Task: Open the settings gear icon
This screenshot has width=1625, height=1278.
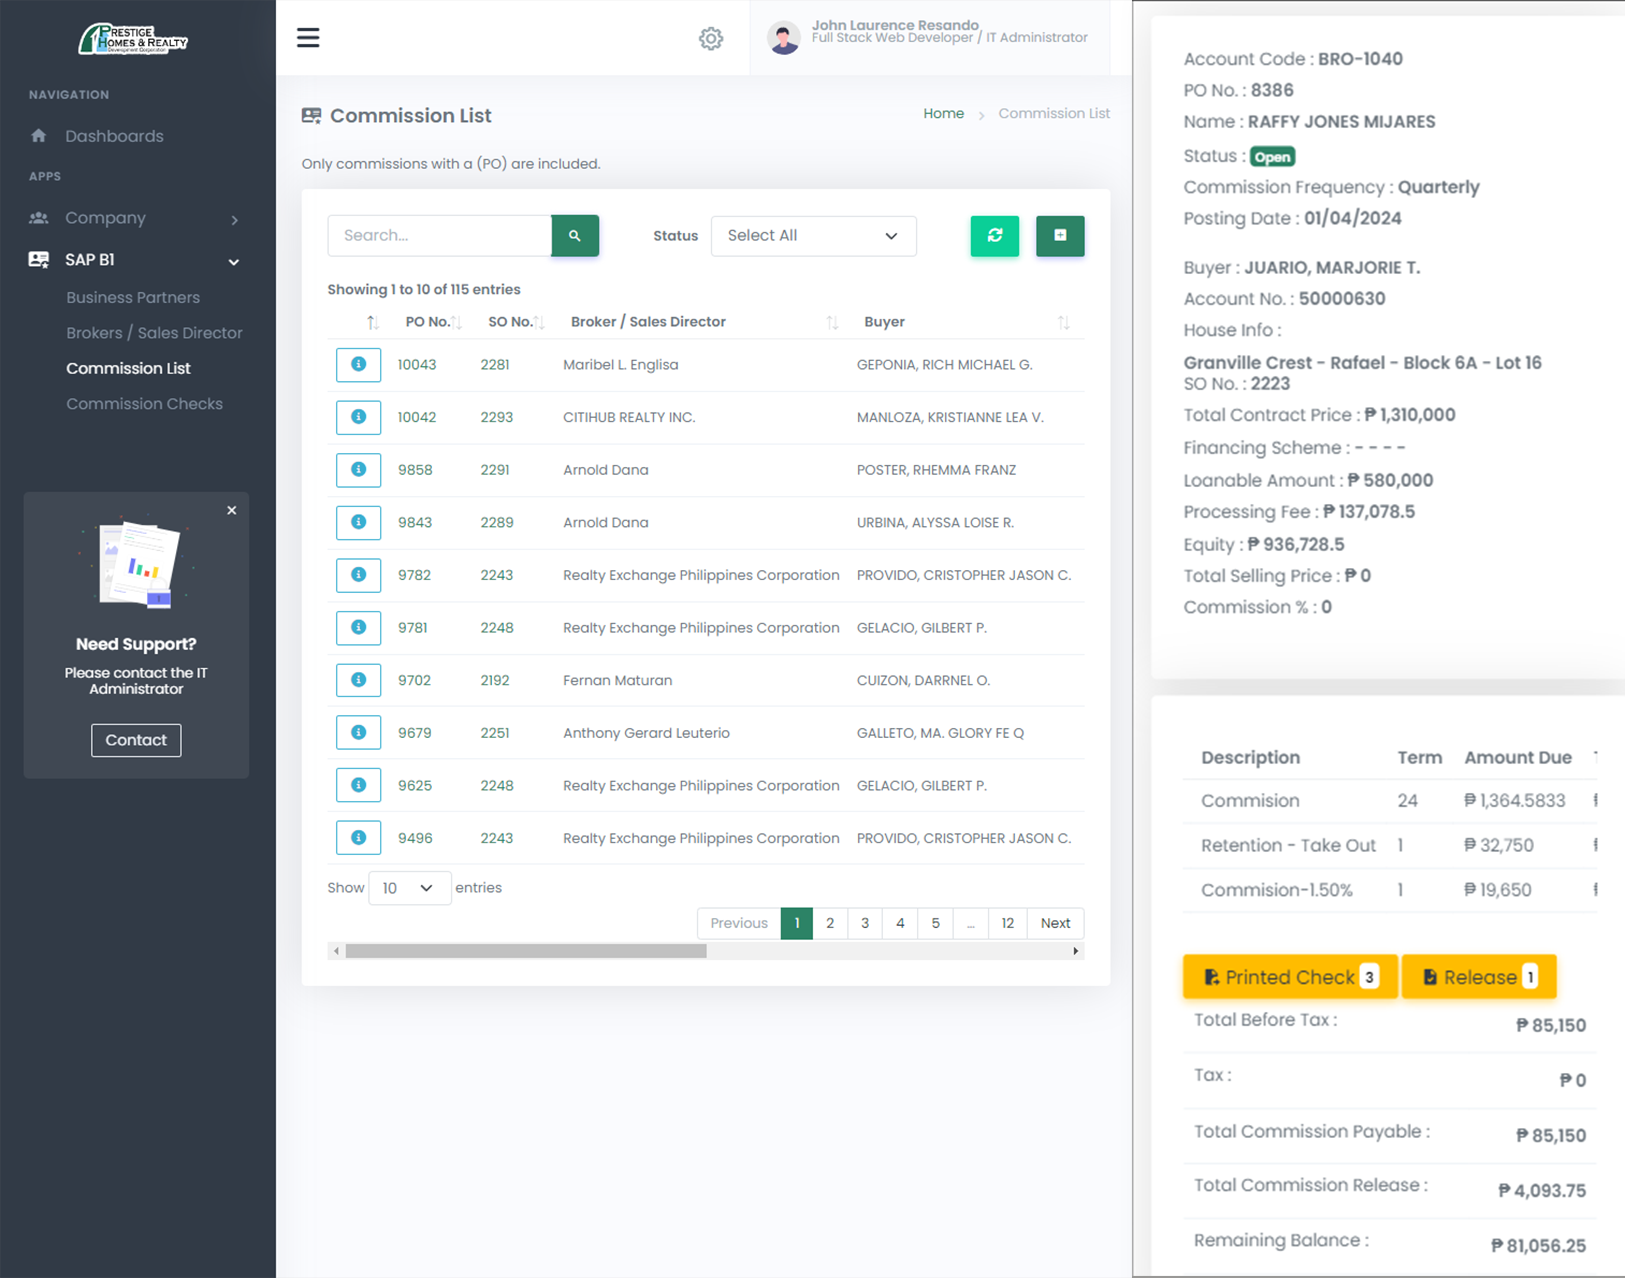Action: (711, 39)
